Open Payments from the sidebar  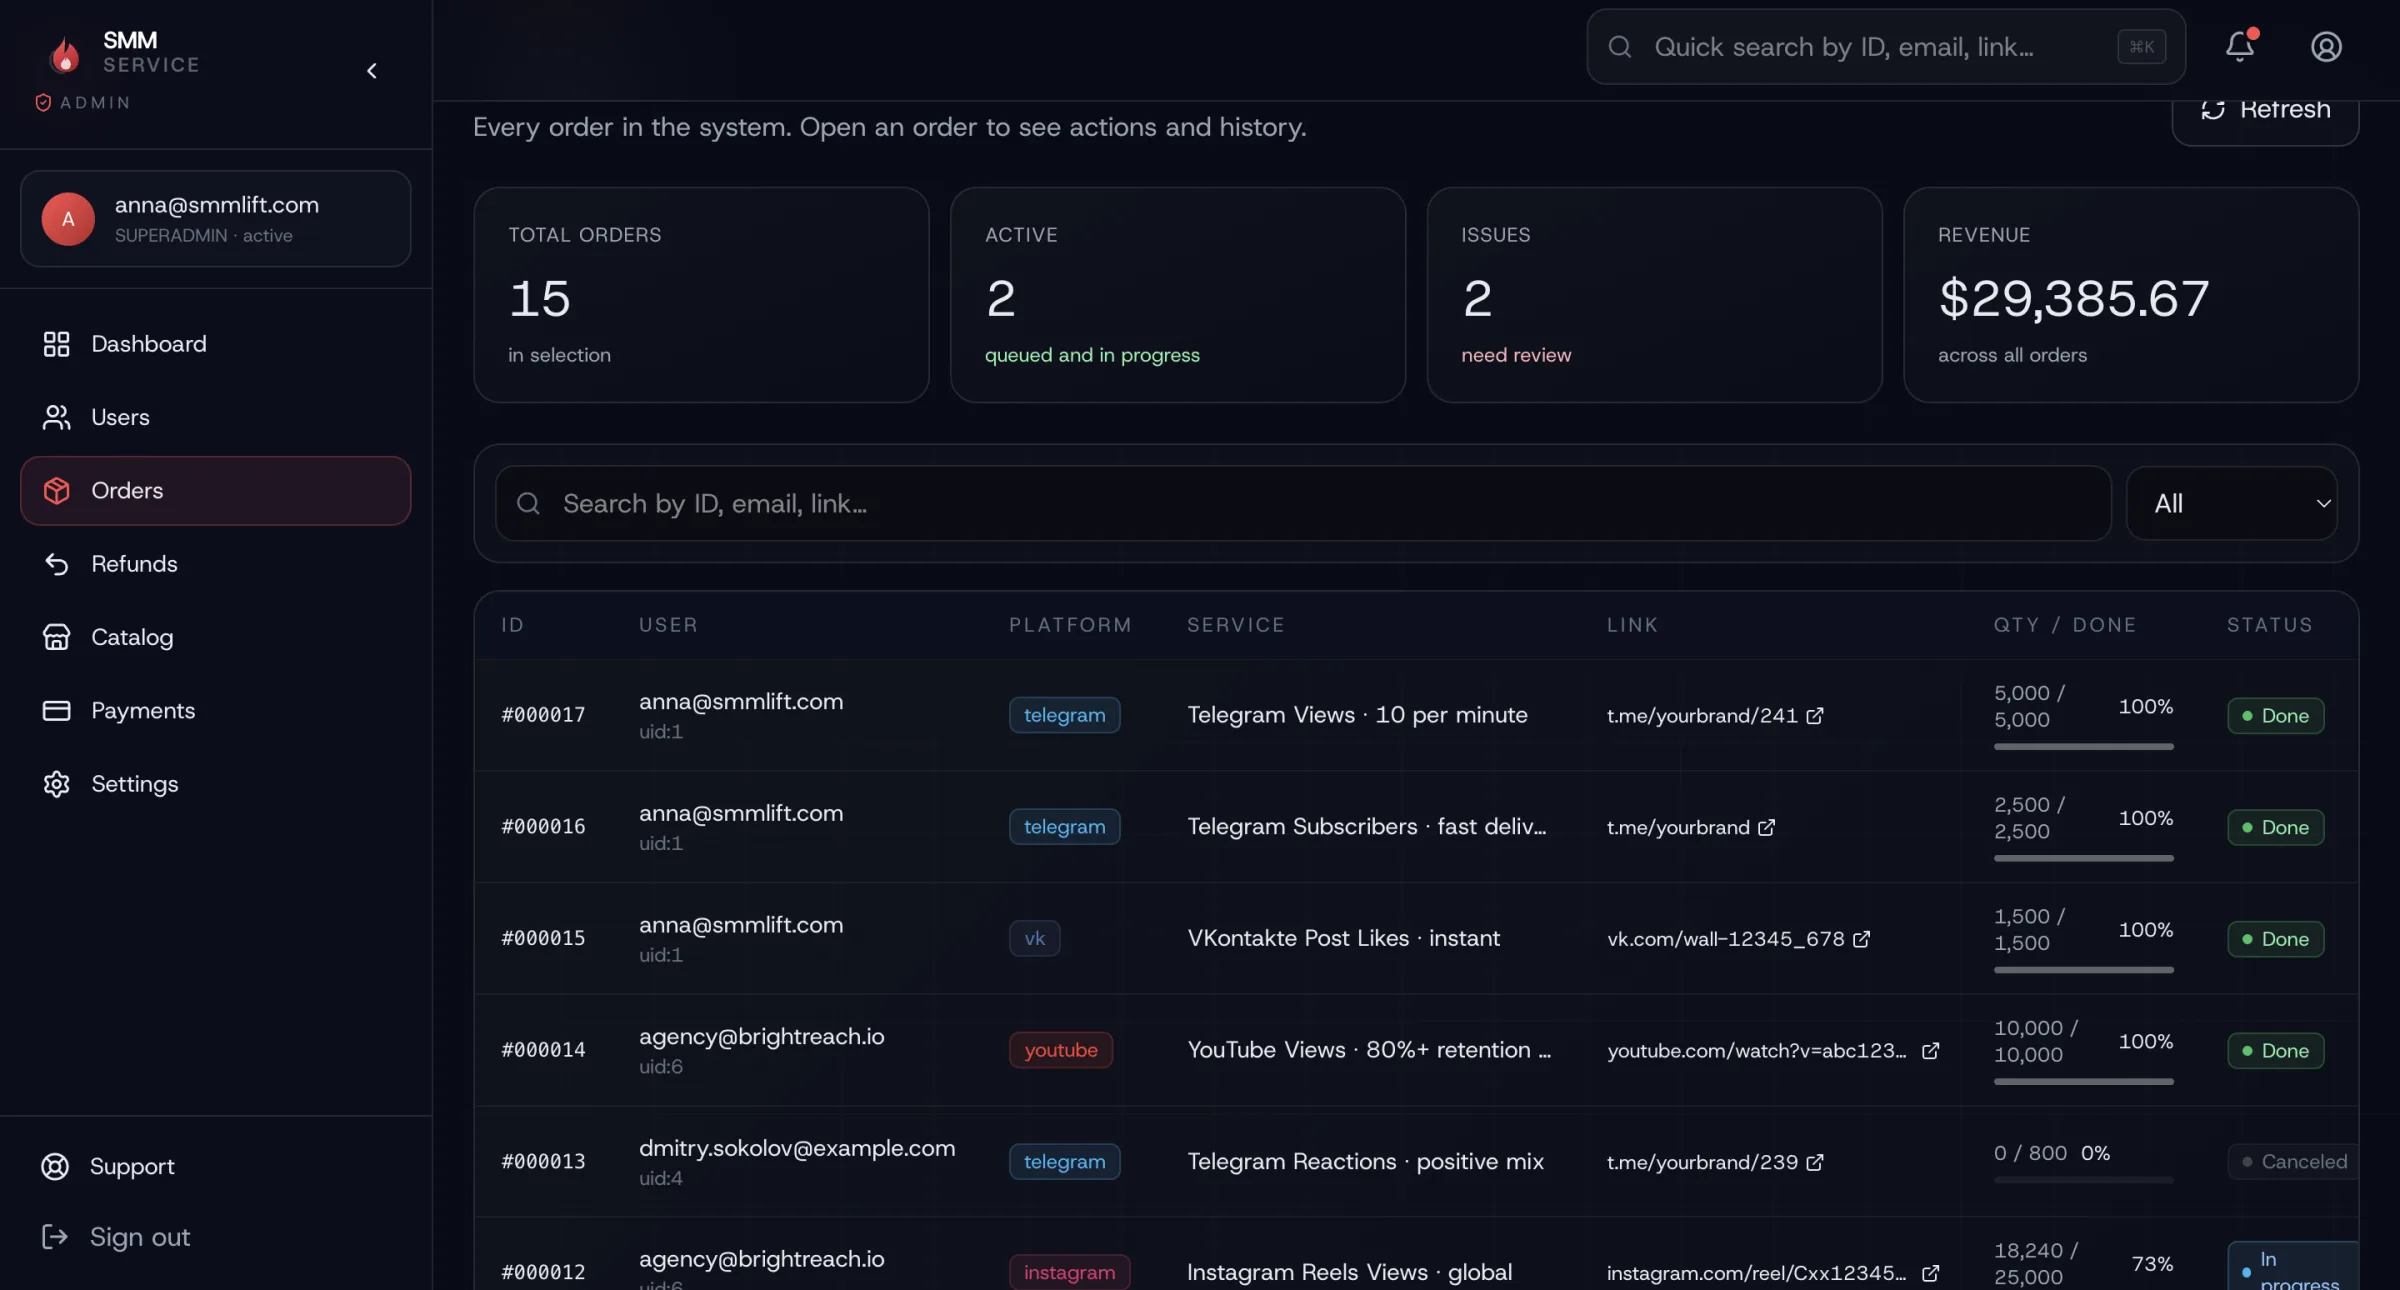[x=143, y=711]
